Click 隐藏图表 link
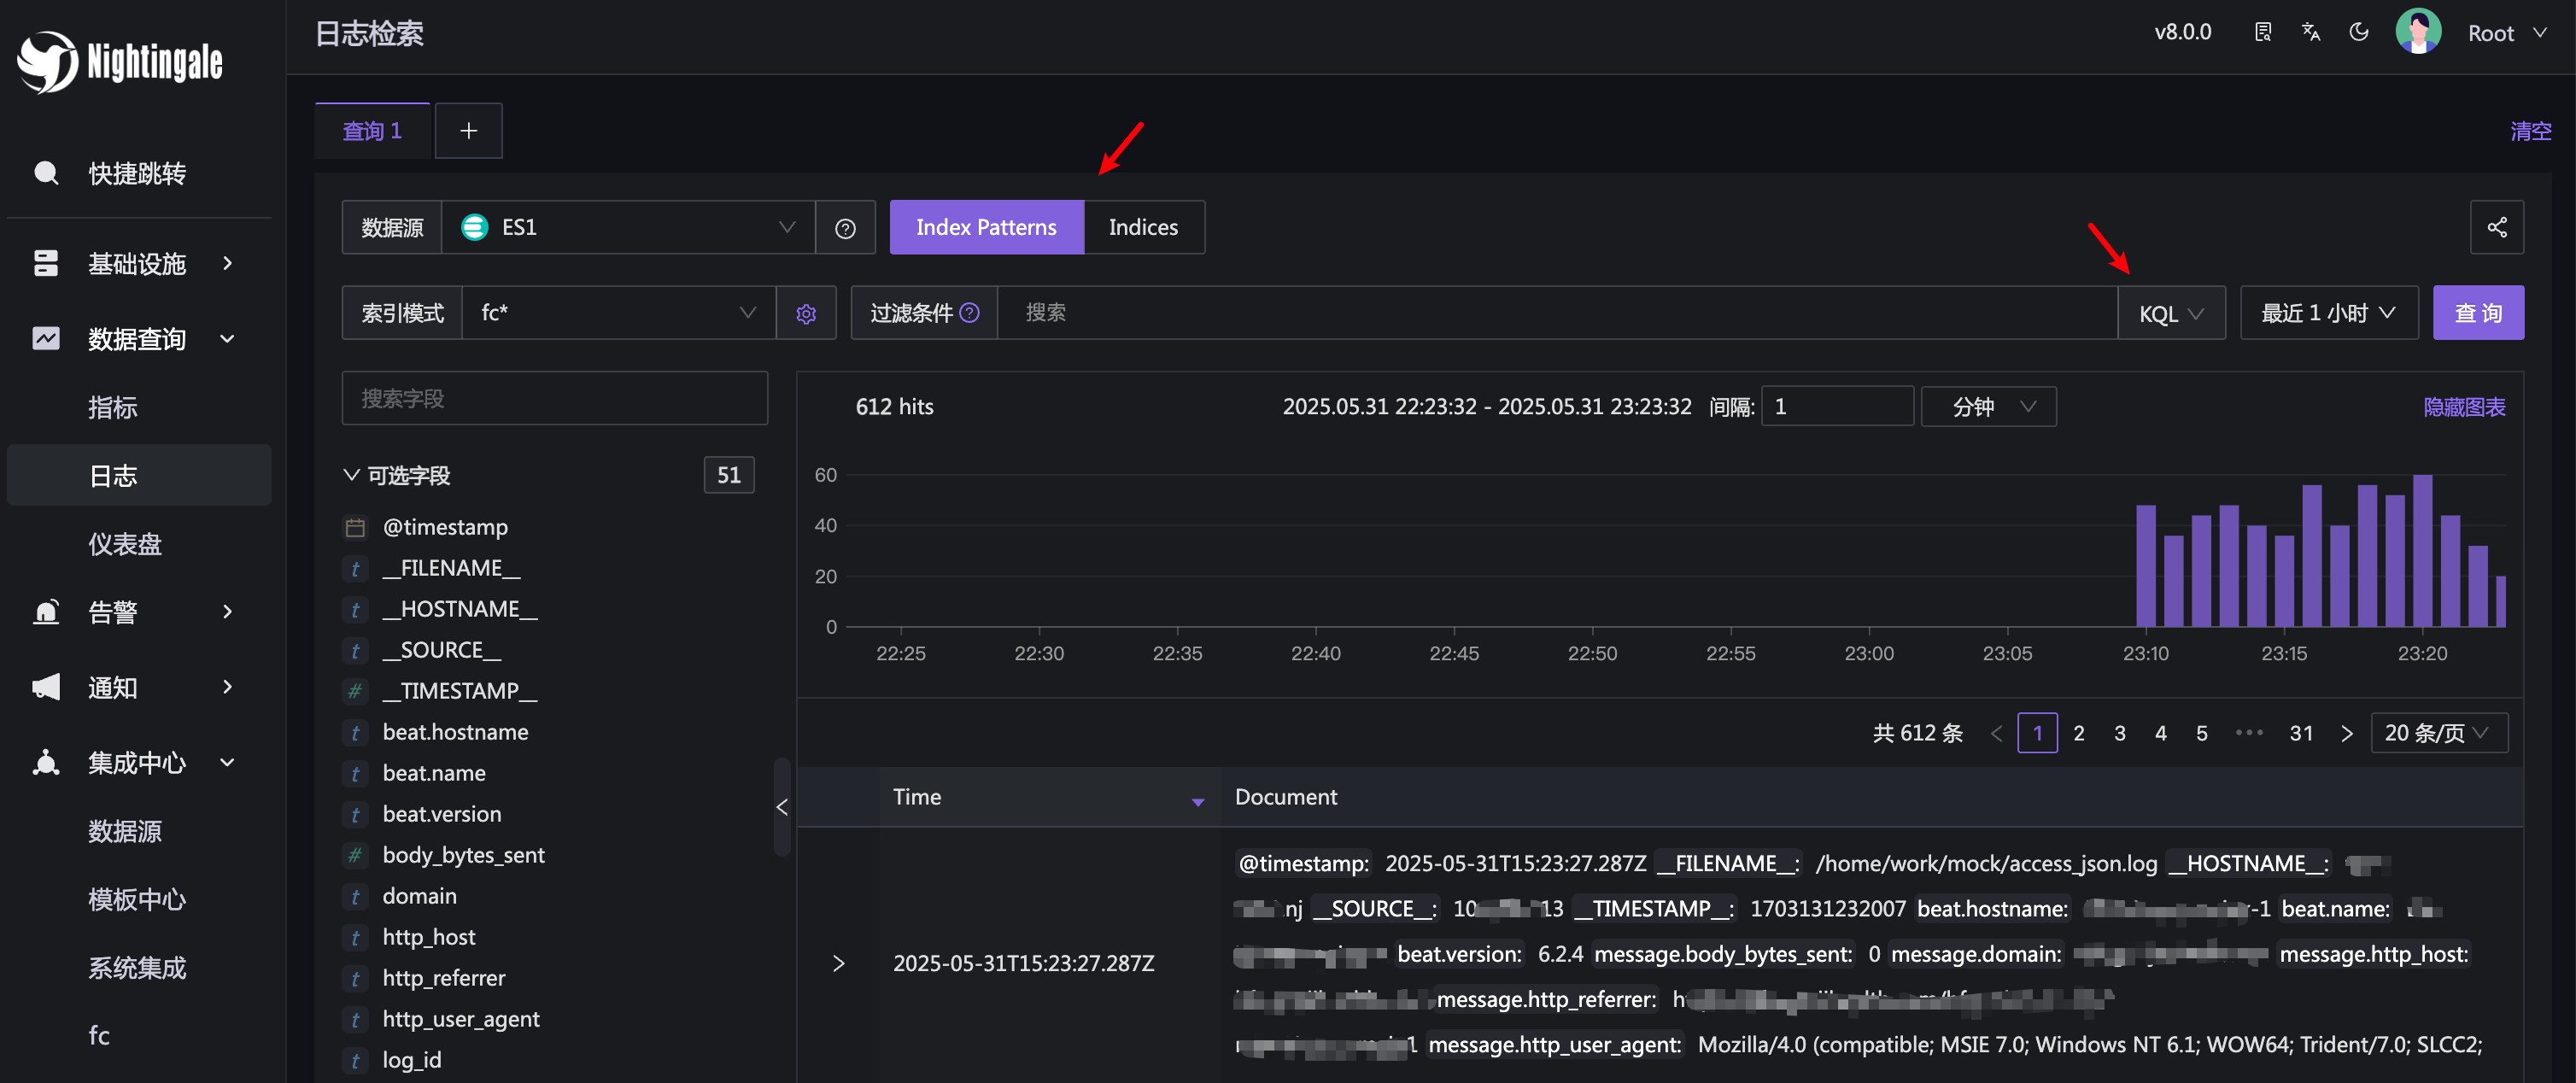 click(x=2464, y=406)
